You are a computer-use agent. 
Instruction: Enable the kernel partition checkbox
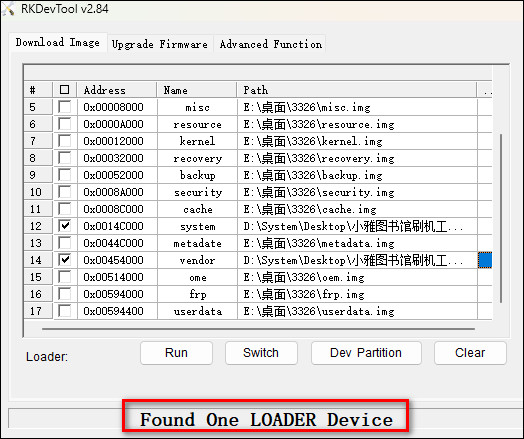coord(64,141)
